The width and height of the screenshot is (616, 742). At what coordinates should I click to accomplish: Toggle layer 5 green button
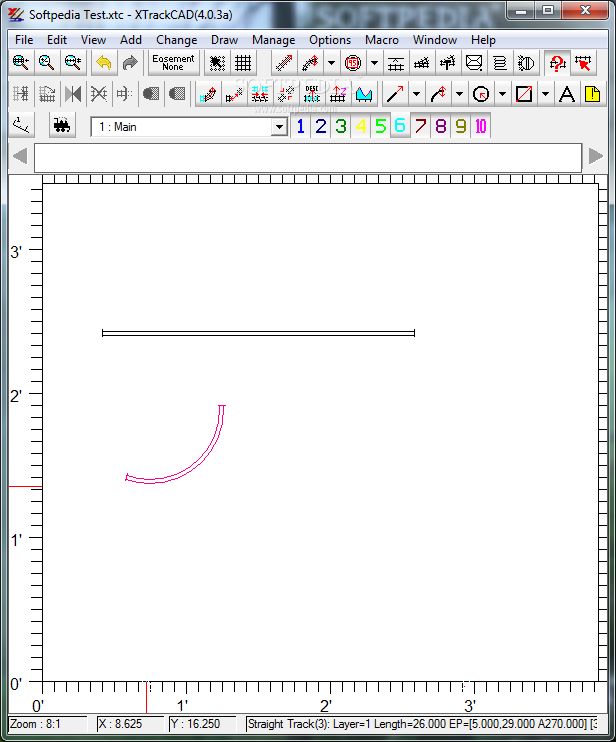pos(381,126)
